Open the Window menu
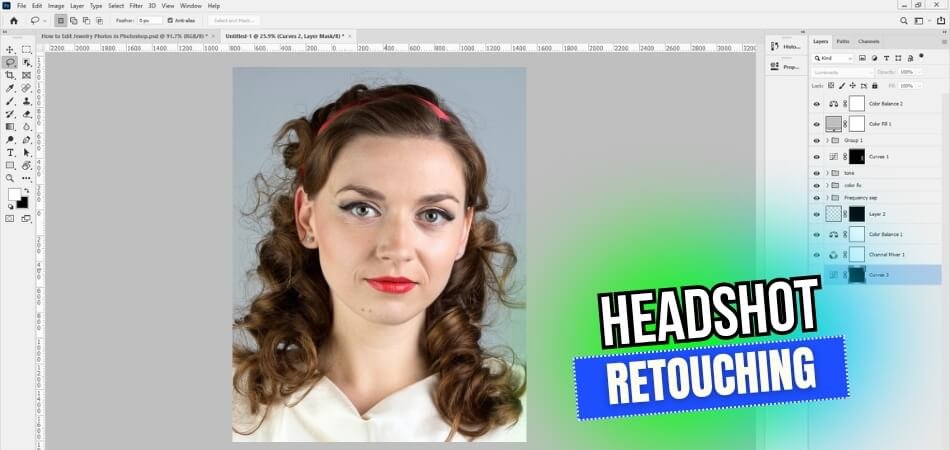Screen dimensions: 950x450 190,5
